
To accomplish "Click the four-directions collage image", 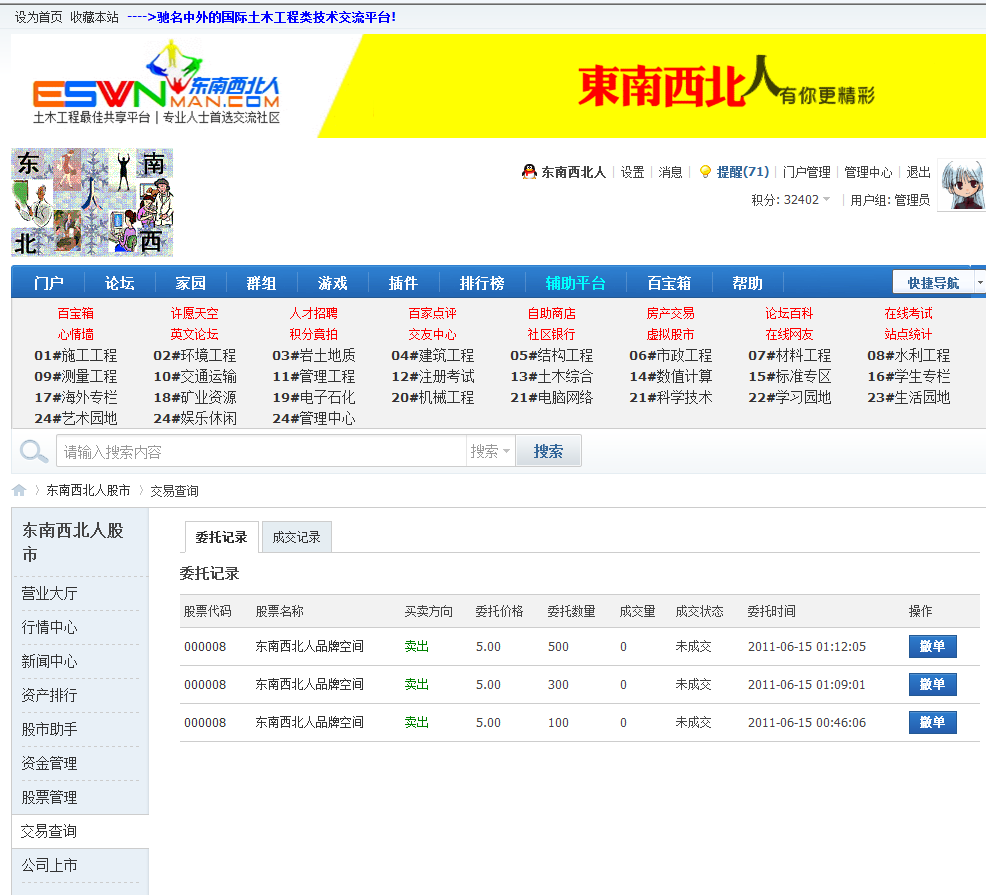I will tap(92, 203).
